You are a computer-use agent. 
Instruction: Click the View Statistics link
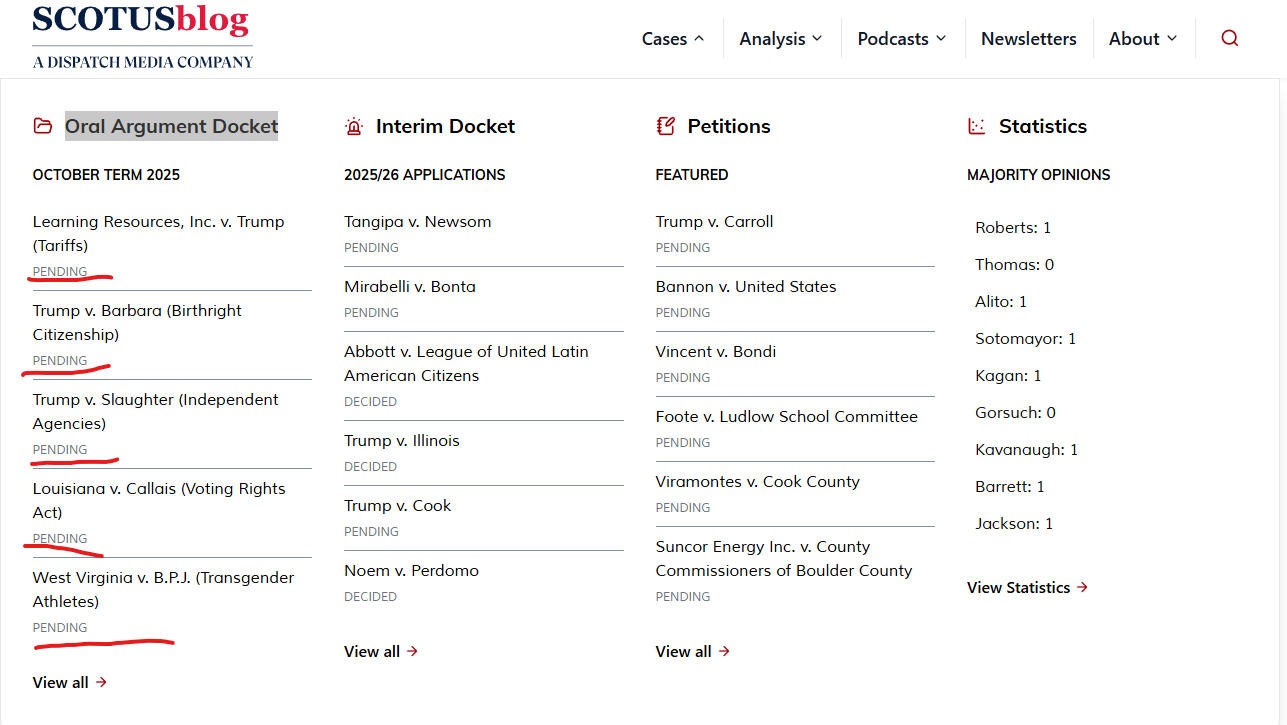point(1027,588)
